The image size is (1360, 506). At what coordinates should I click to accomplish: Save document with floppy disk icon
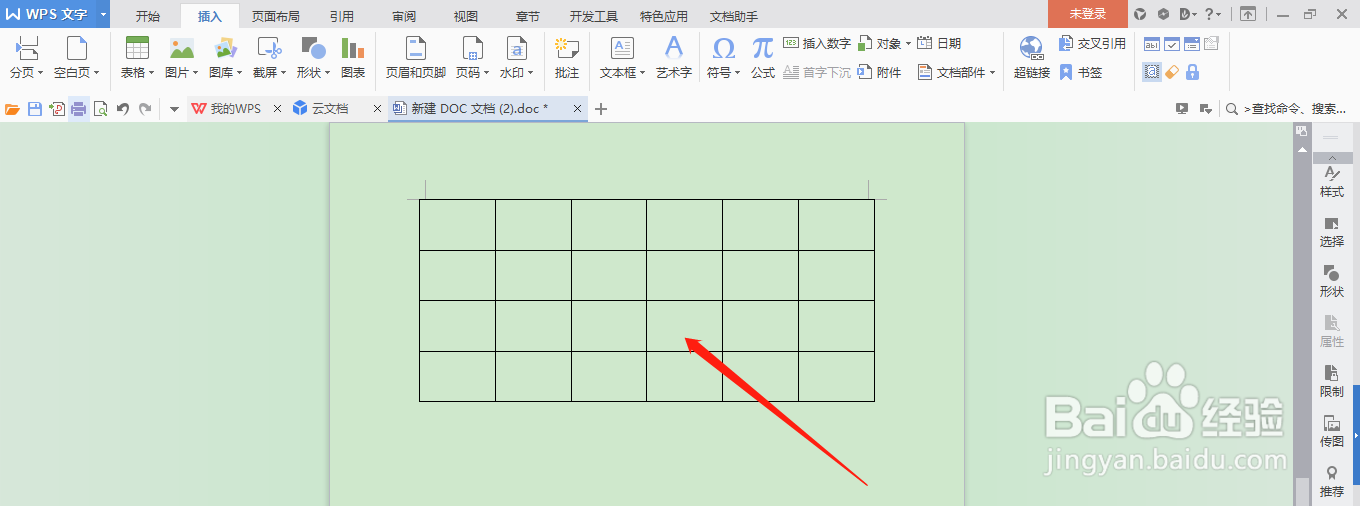point(35,109)
